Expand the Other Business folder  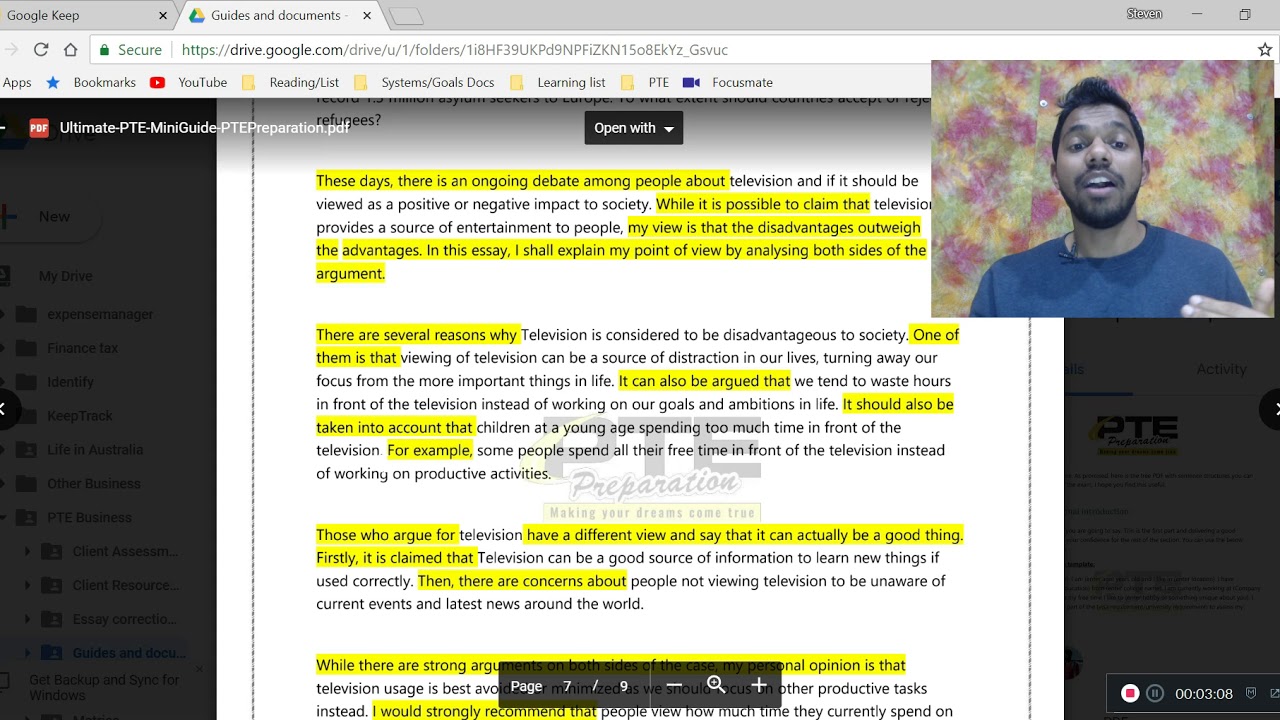pos(4,484)
